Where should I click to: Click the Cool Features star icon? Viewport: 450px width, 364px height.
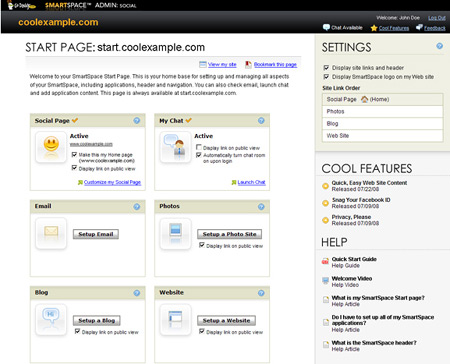(374, 28)
